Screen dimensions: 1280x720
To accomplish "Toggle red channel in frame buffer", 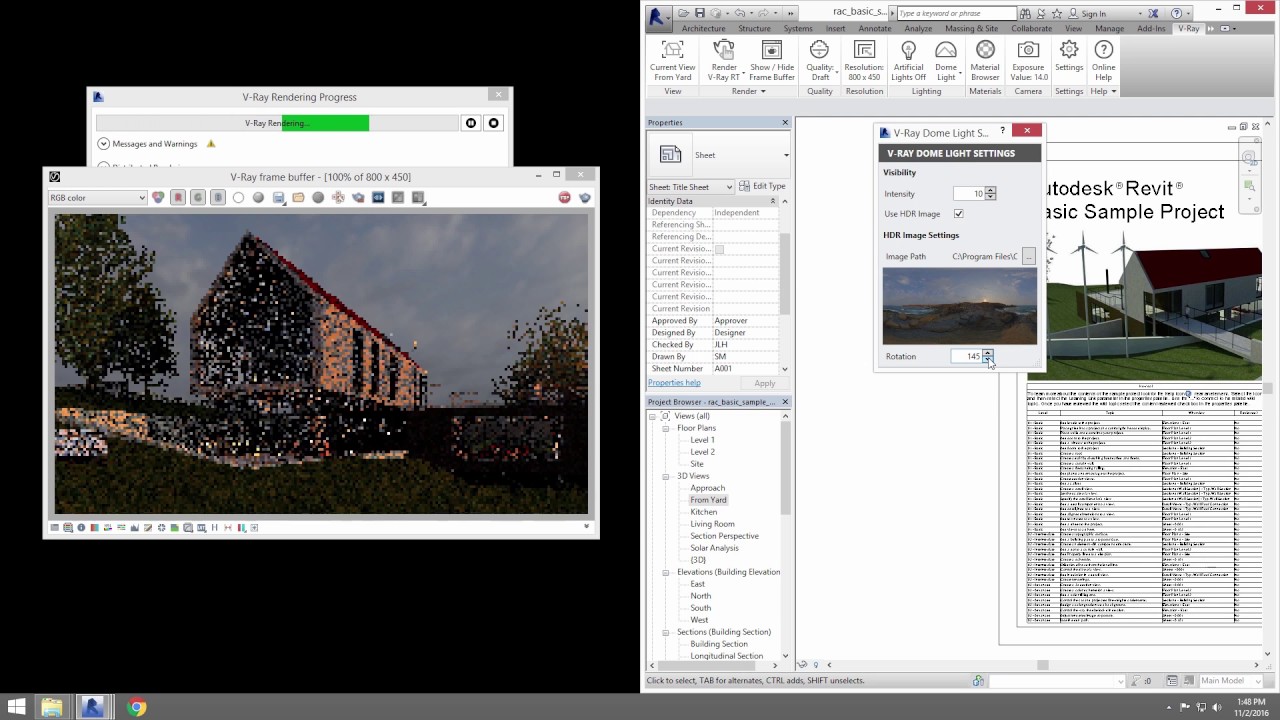I will point(178,198).
